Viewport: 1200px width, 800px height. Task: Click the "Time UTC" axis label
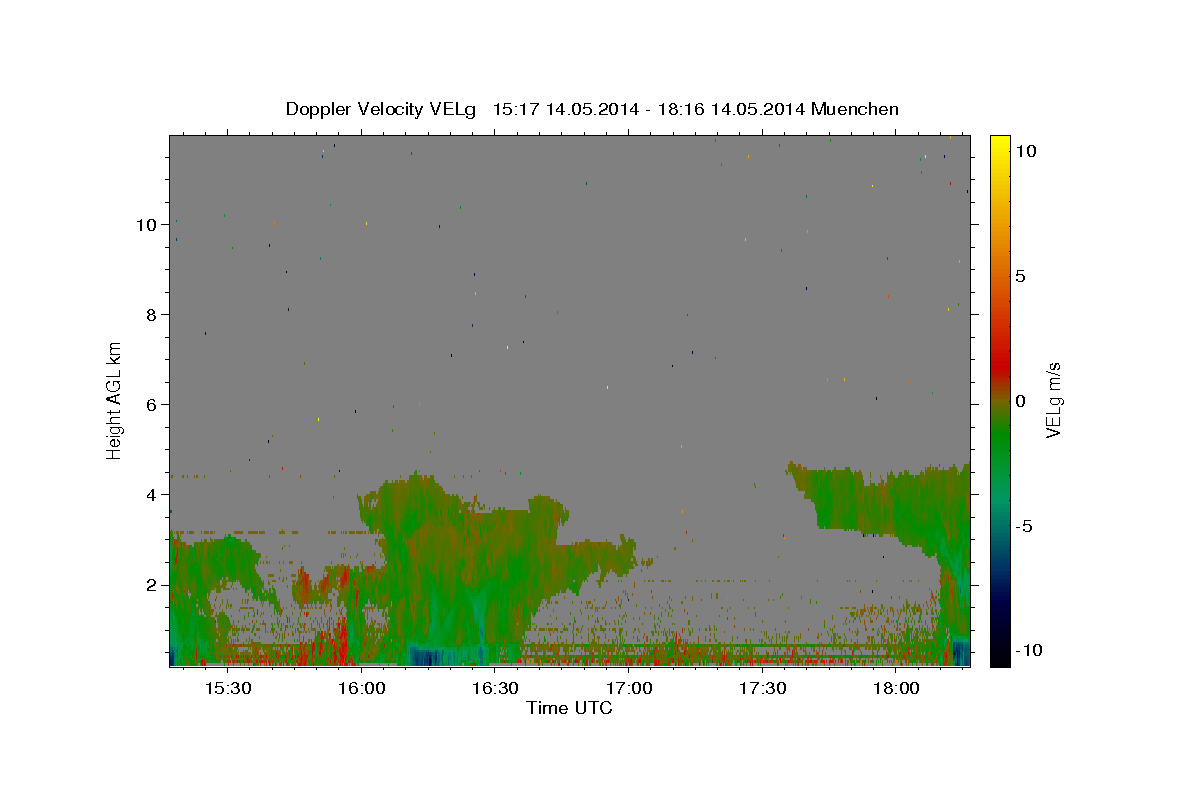click(569, 708)
